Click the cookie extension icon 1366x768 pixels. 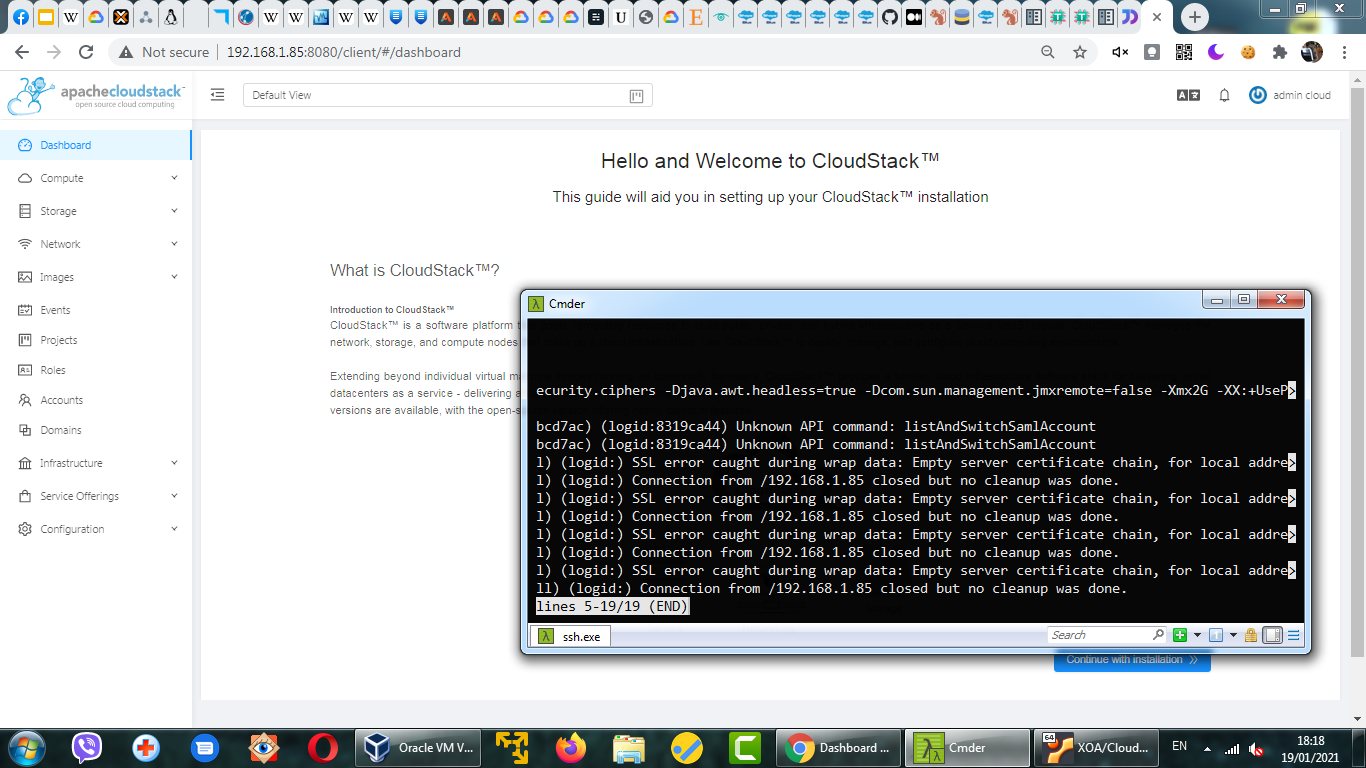[x=1248, y=52]
